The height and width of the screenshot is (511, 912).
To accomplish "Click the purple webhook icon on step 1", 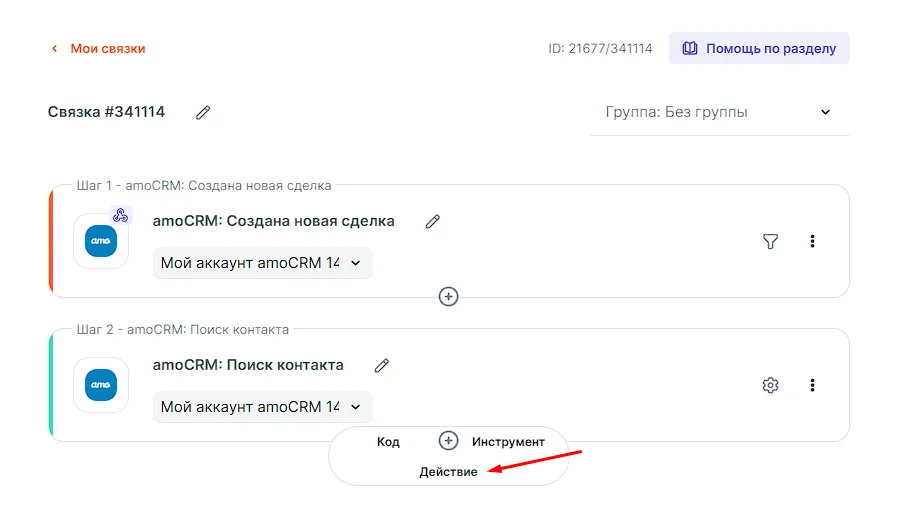I will tap(120, 215).
